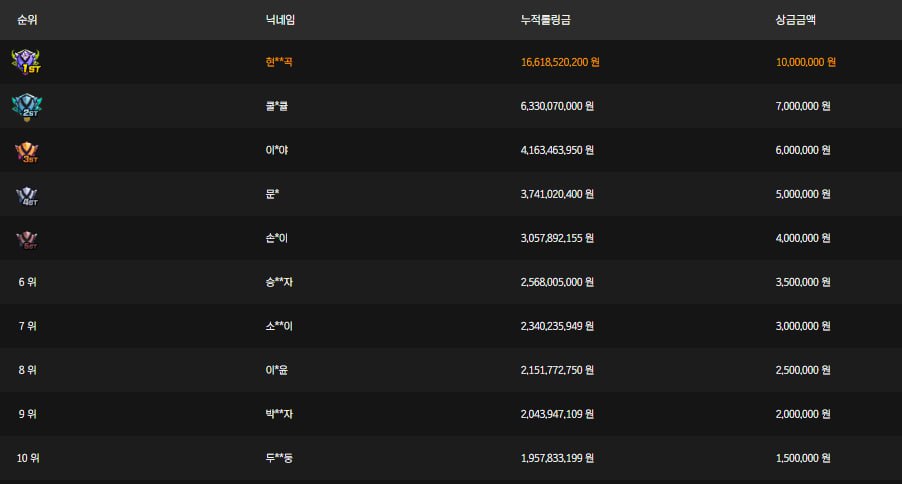Click the 10,000,000 원 prize amount

point(805,62)
